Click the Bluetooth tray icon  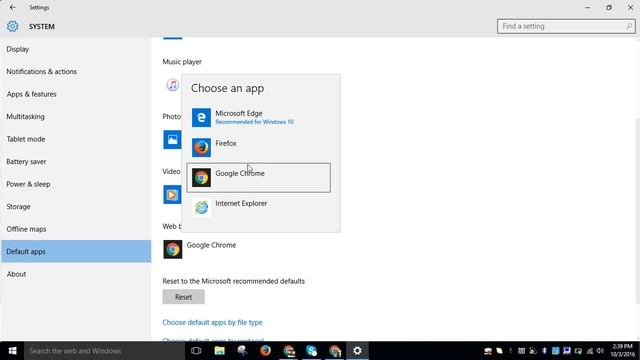[x=544, y=351]
